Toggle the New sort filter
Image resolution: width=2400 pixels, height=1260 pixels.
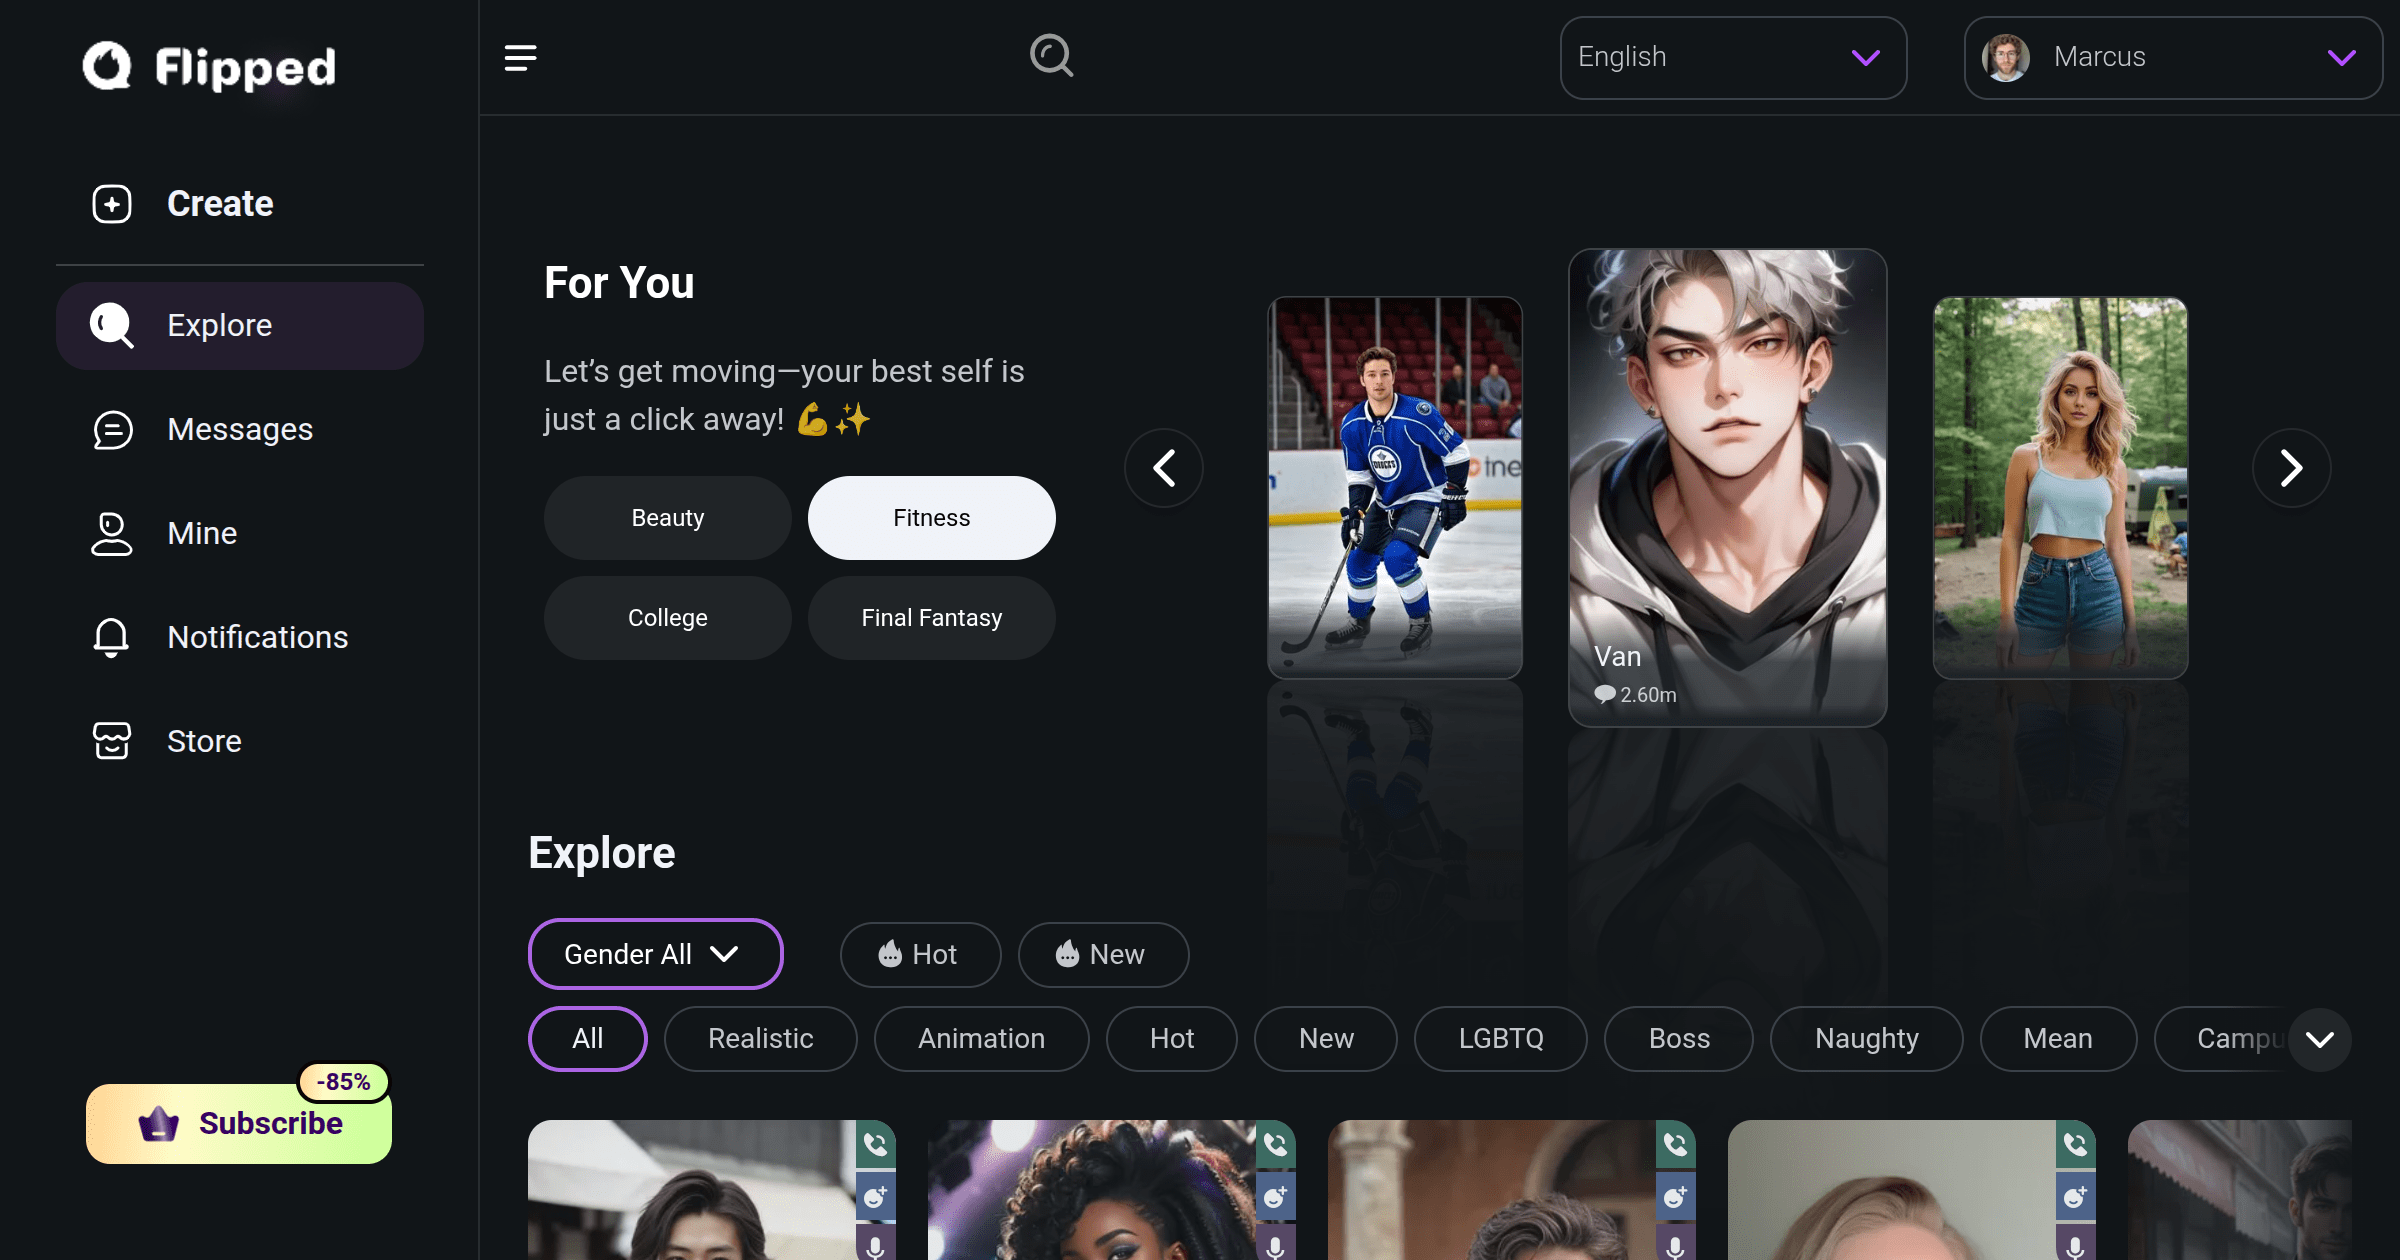pos(1102,955)
